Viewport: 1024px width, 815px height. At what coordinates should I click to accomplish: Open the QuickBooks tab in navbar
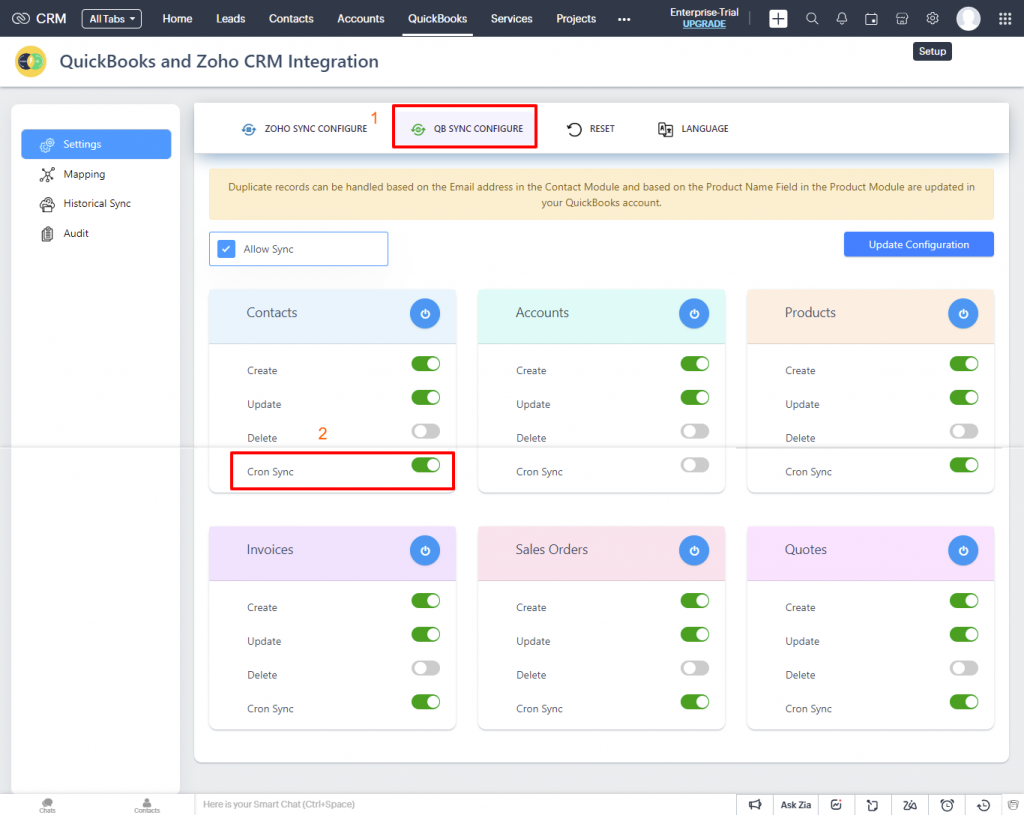point(438,19)
